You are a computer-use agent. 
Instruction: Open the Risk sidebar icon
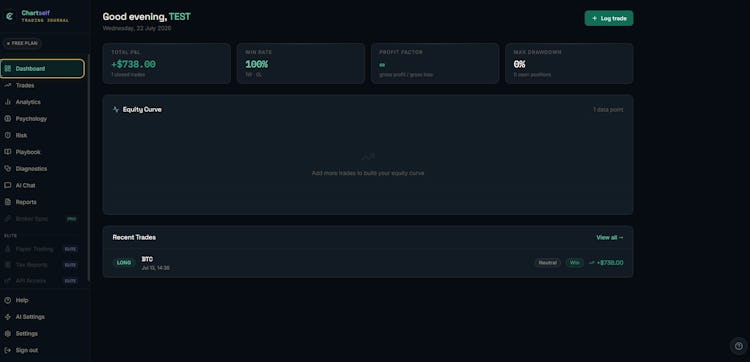coord(8,135)
